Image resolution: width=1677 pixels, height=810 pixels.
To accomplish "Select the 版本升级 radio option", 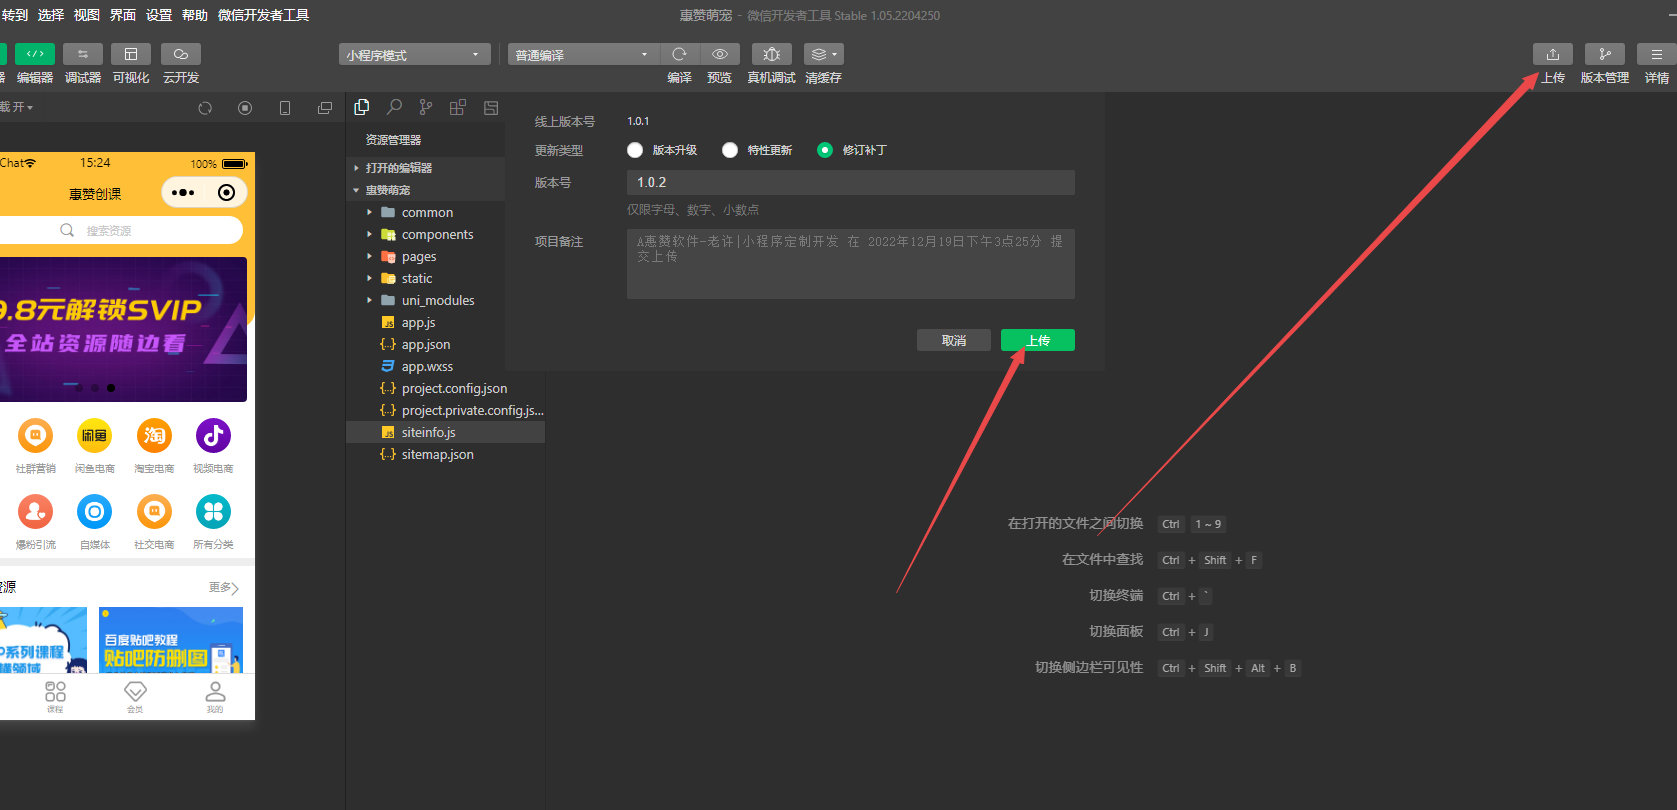I will pos(635,150).
